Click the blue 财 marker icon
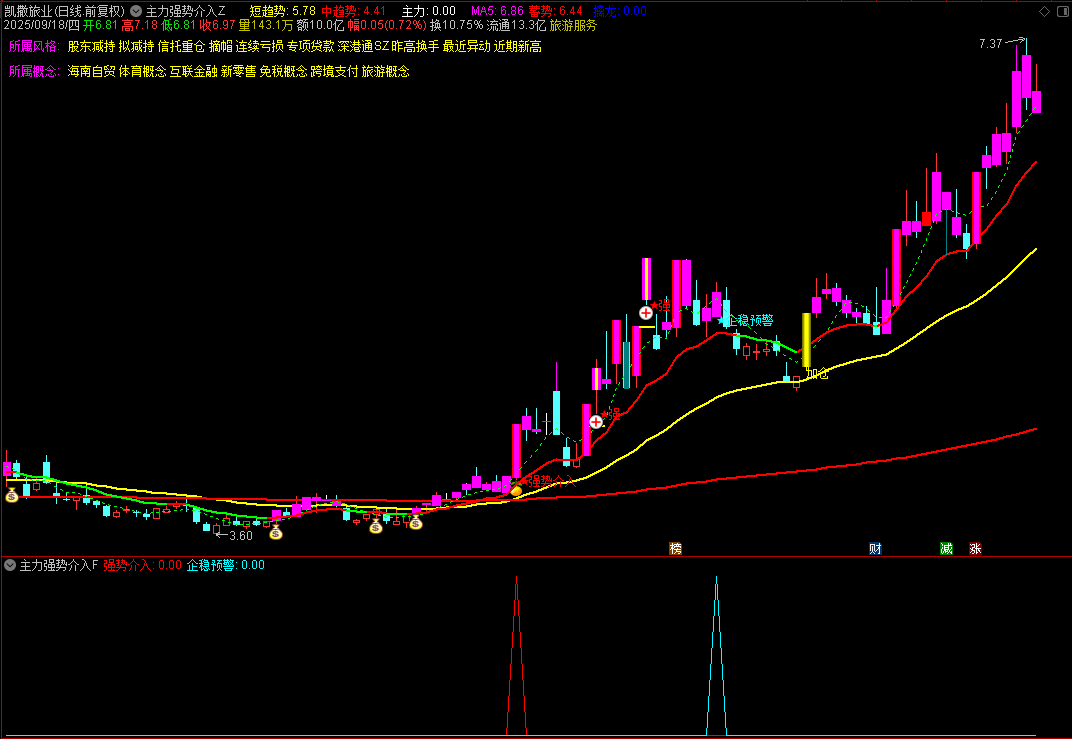The width and height of the screenshot is (1072, 739). point(875,548)
